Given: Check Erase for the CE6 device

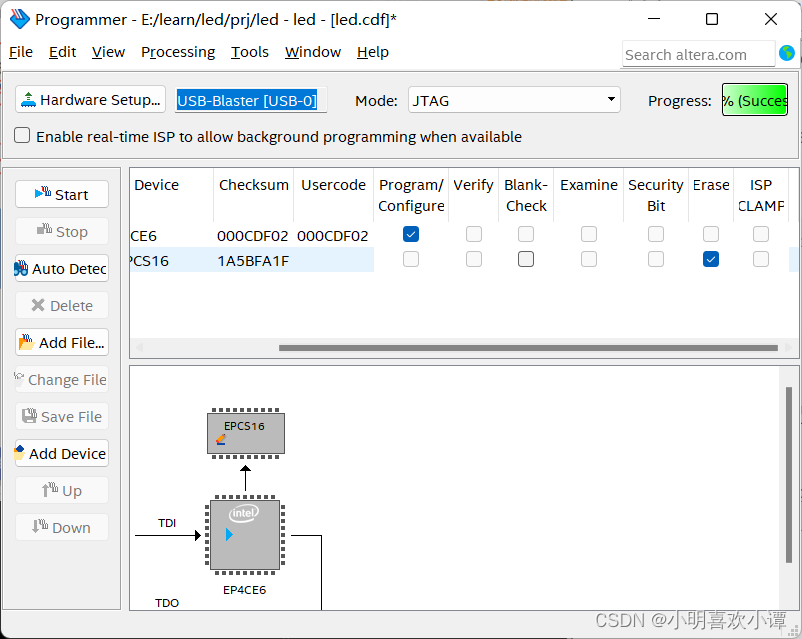Looking at the screenshot, I should click(710, 234).
